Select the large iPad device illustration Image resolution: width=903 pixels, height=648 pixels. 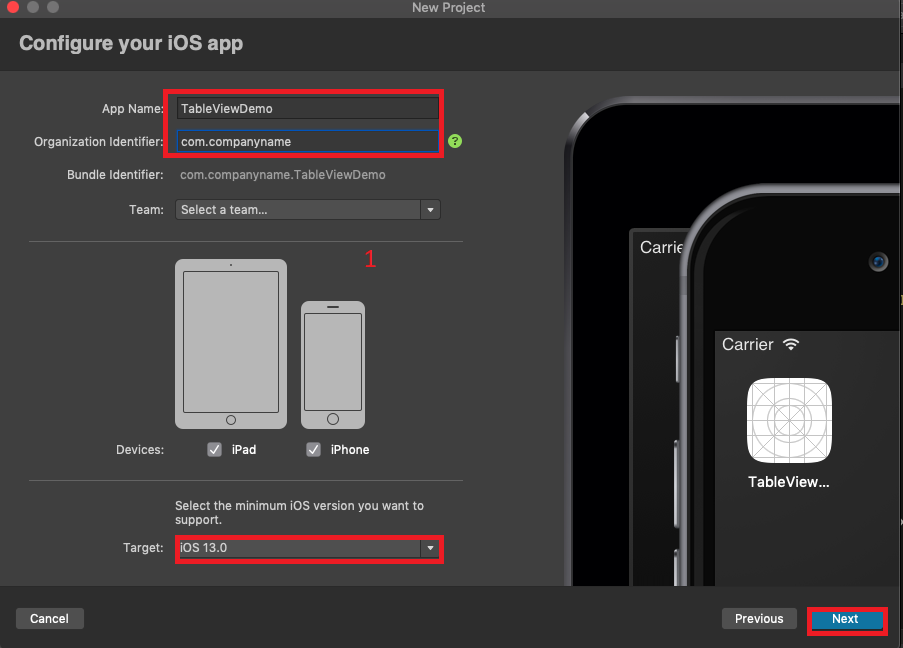coord(230,344)
